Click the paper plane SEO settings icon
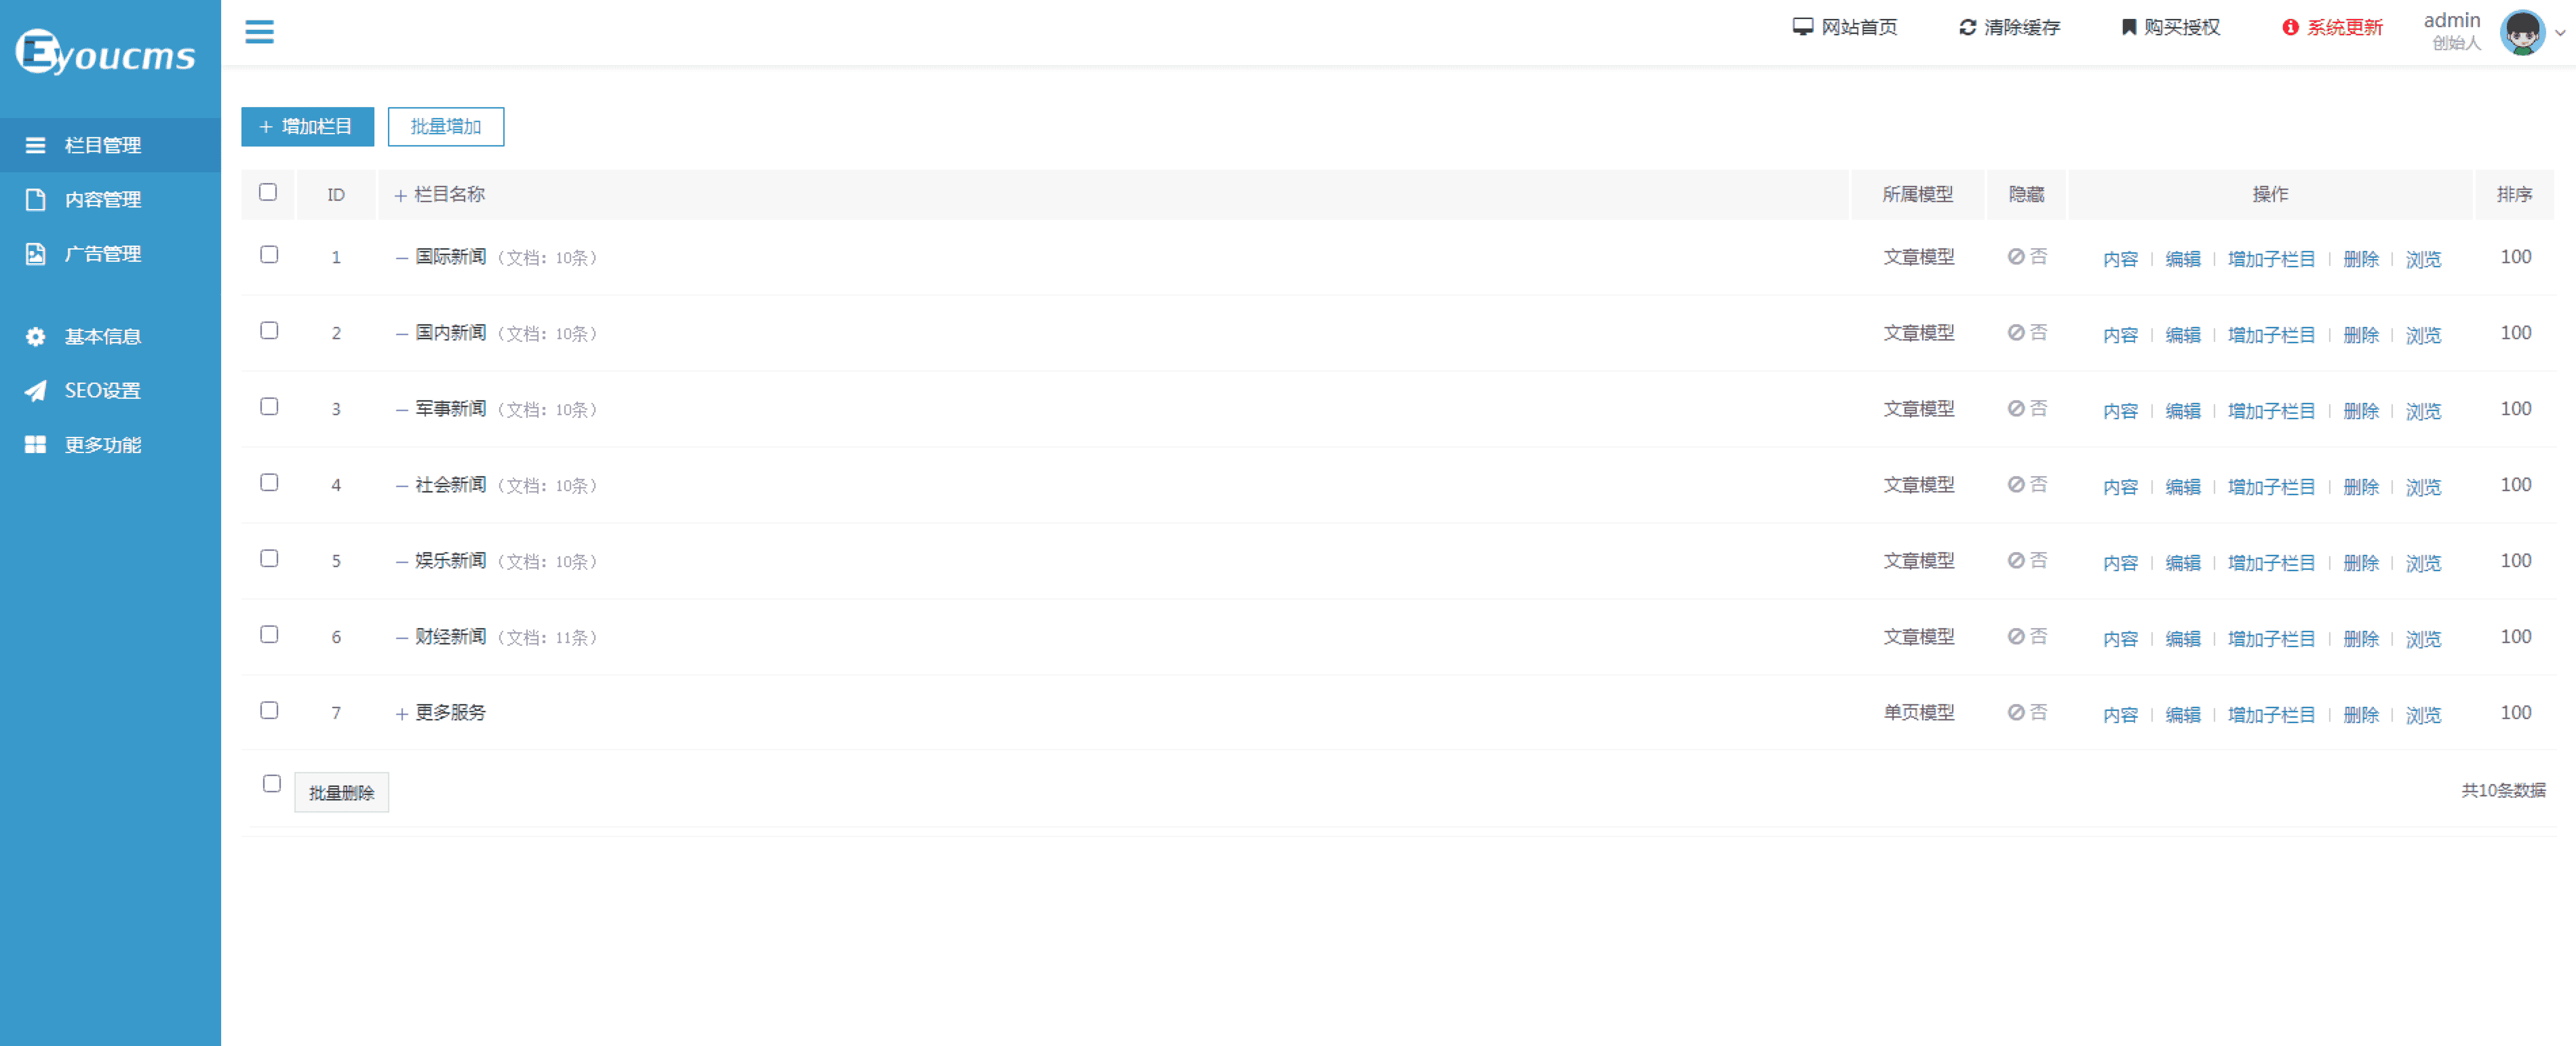 36,391
